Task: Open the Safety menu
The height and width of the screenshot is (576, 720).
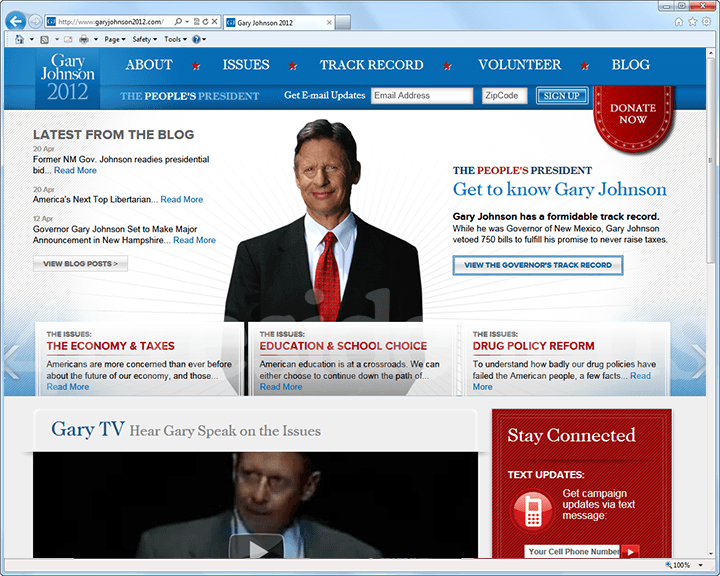Action: (x=145, y=40)
